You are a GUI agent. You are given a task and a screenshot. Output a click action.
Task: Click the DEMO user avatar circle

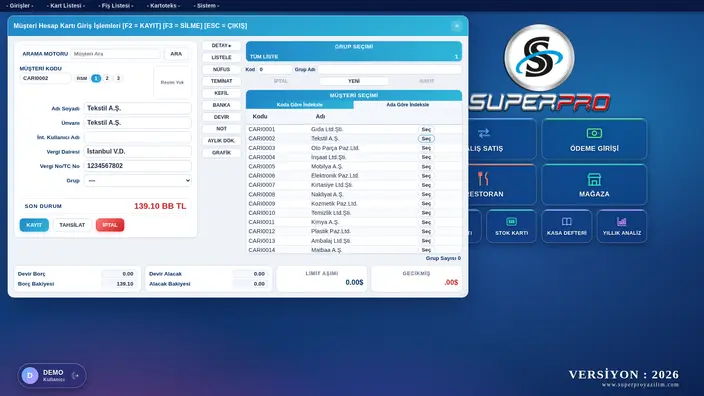click(x=30, y=376)
